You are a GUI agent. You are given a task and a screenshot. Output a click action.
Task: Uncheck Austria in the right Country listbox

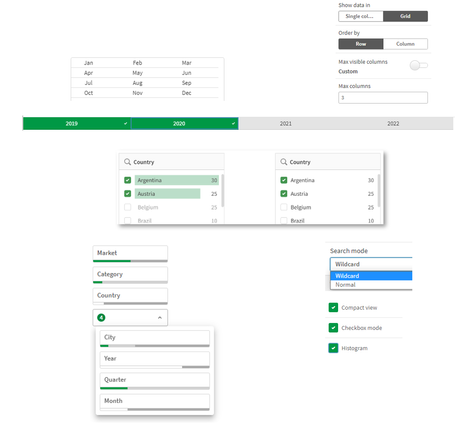click(x=284, y=193)
